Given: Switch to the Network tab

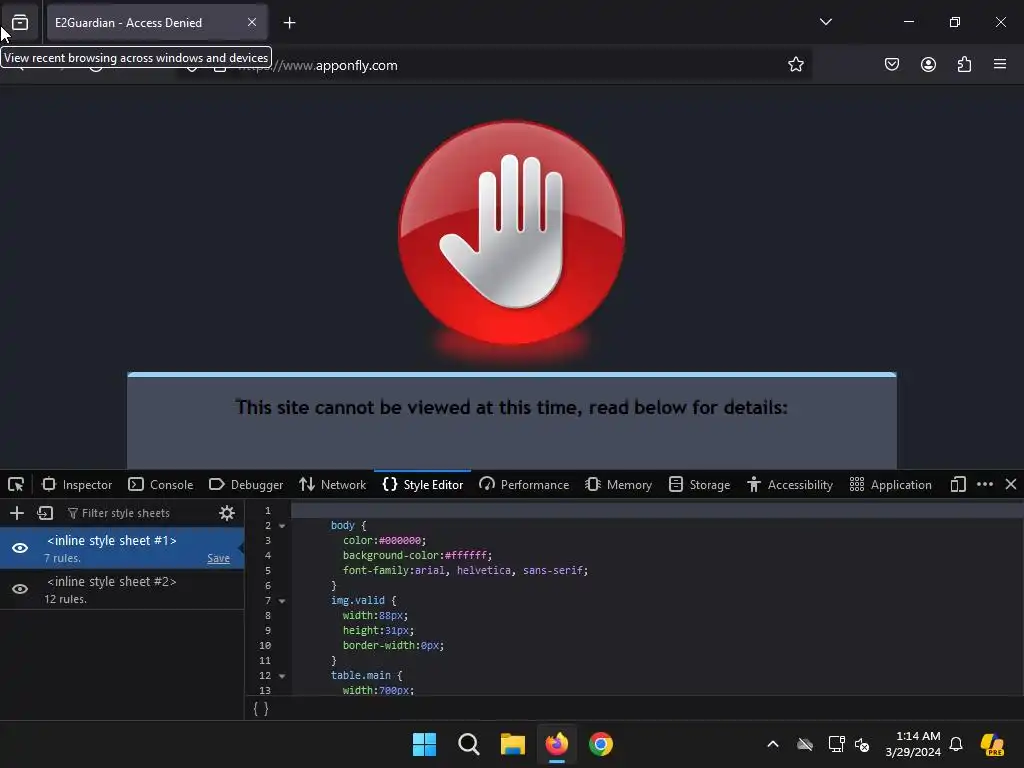Looking at the screenshot, I should 333,485.
